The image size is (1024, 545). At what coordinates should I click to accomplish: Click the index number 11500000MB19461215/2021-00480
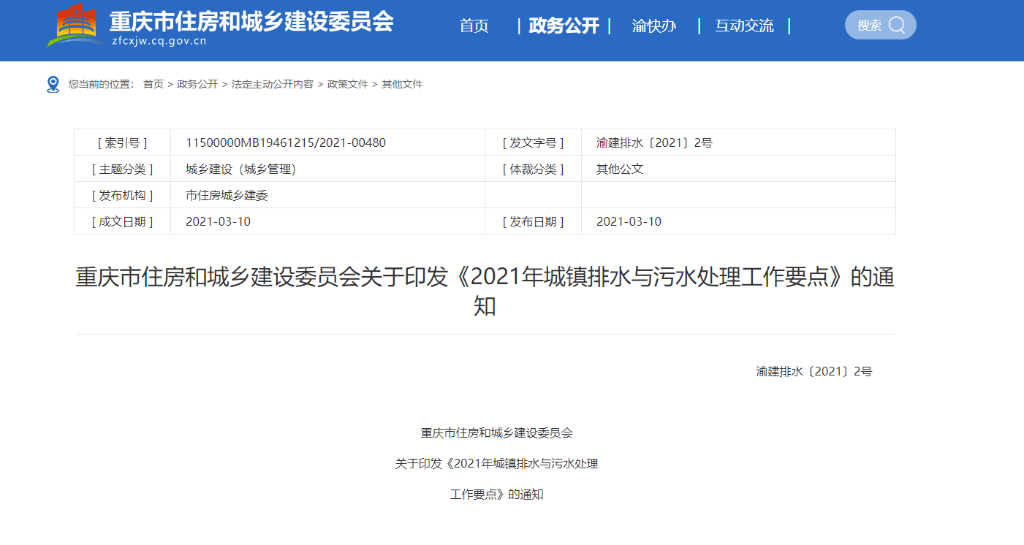tap(285, 143)
